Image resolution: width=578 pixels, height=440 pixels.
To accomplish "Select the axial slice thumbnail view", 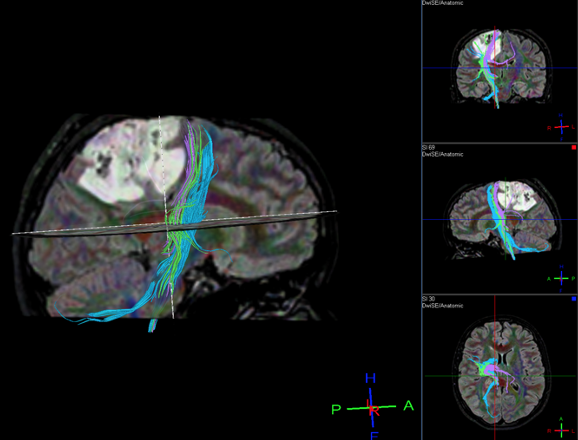I will click(499, 368).
